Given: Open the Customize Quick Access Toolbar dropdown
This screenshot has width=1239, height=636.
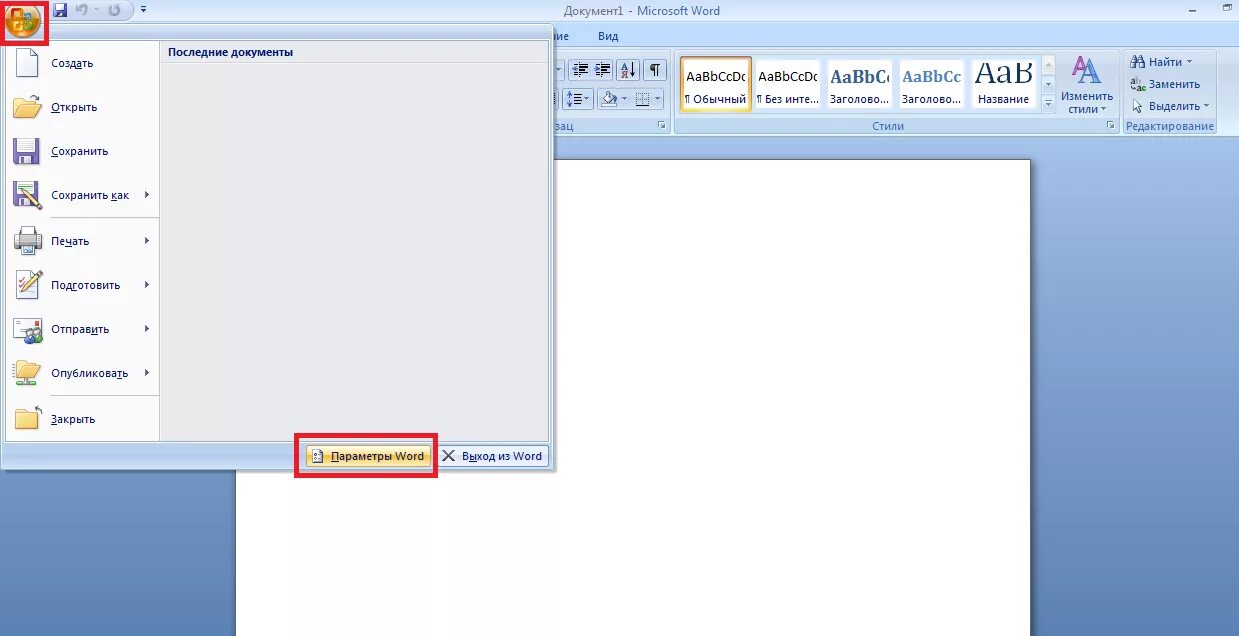Looking at the screenshot, I should click(x=143, y=10).
